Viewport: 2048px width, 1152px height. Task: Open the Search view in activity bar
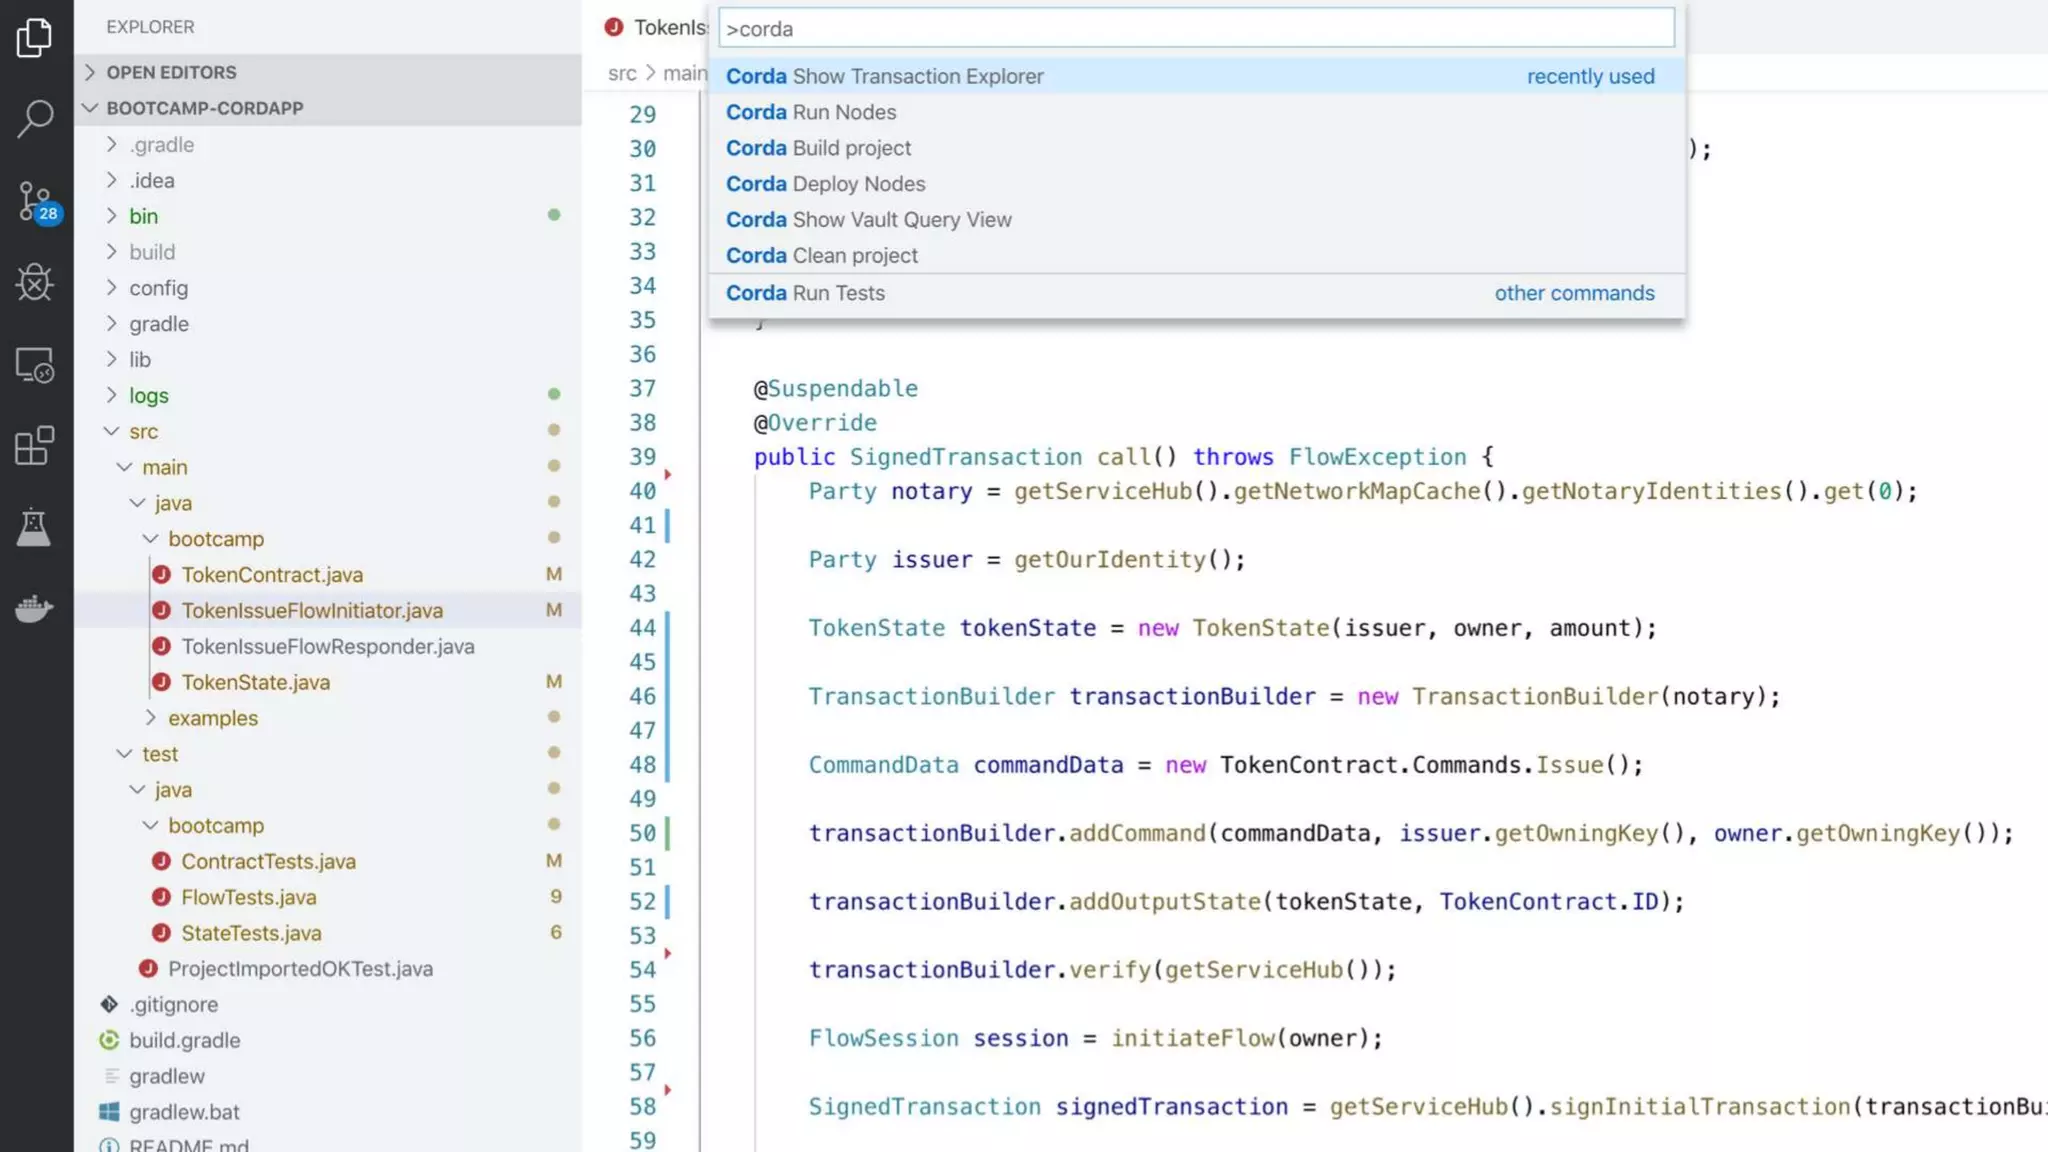[x=35, y=118]
